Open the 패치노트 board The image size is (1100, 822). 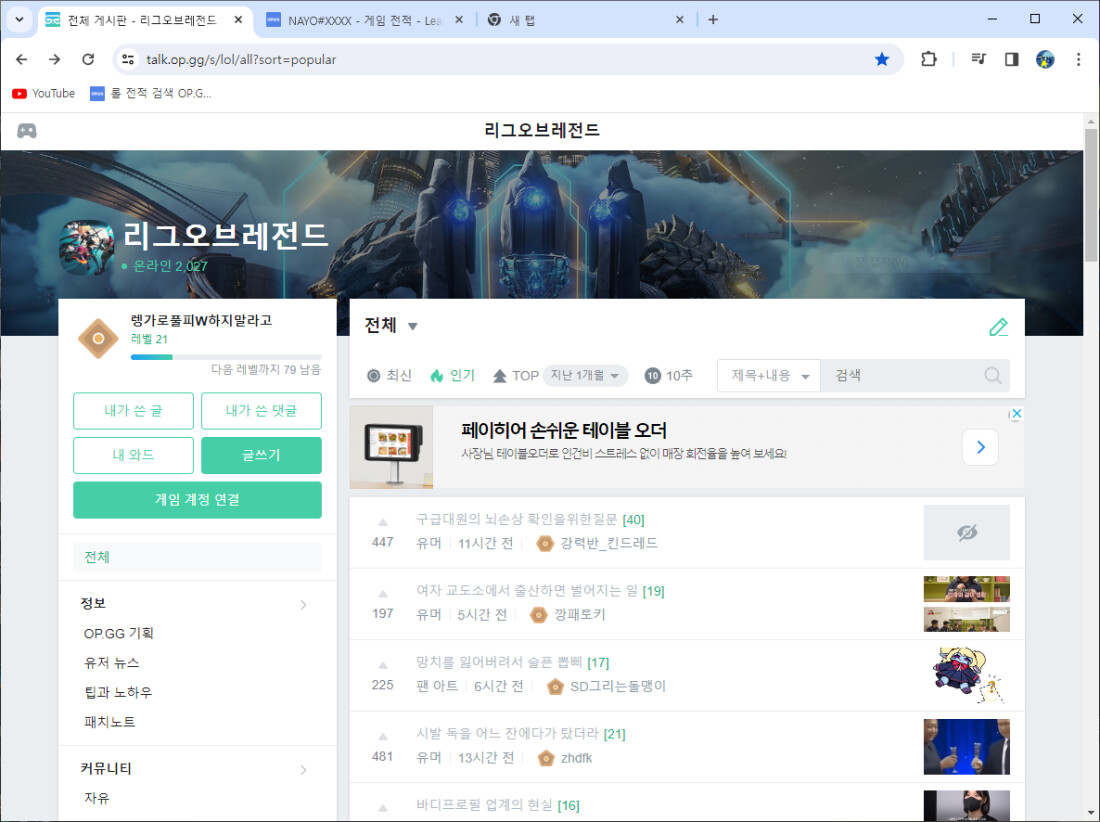(x=109, y=722)
